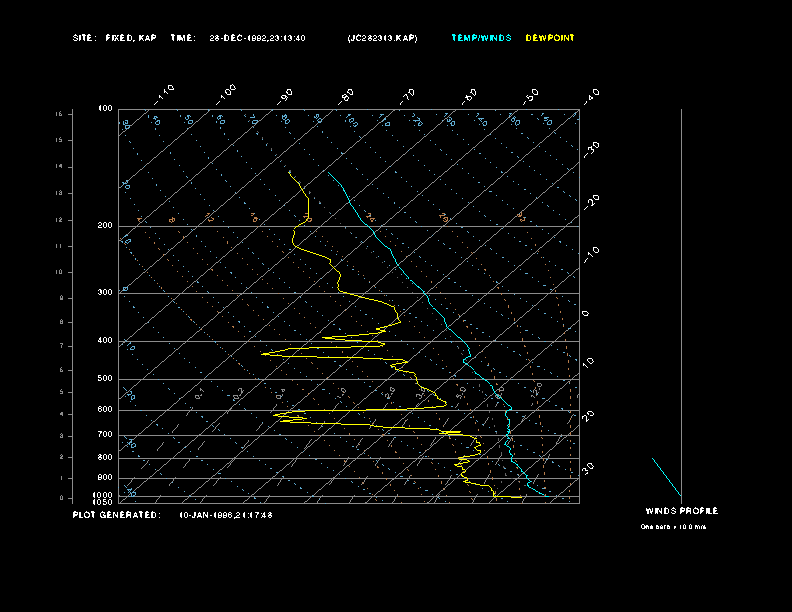
Task: Click the cyan wind barb in winds profile
Action: coord(667,477)
